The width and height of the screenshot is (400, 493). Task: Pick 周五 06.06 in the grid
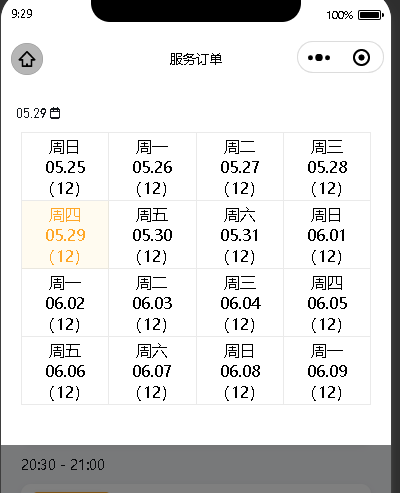point(65,370)
